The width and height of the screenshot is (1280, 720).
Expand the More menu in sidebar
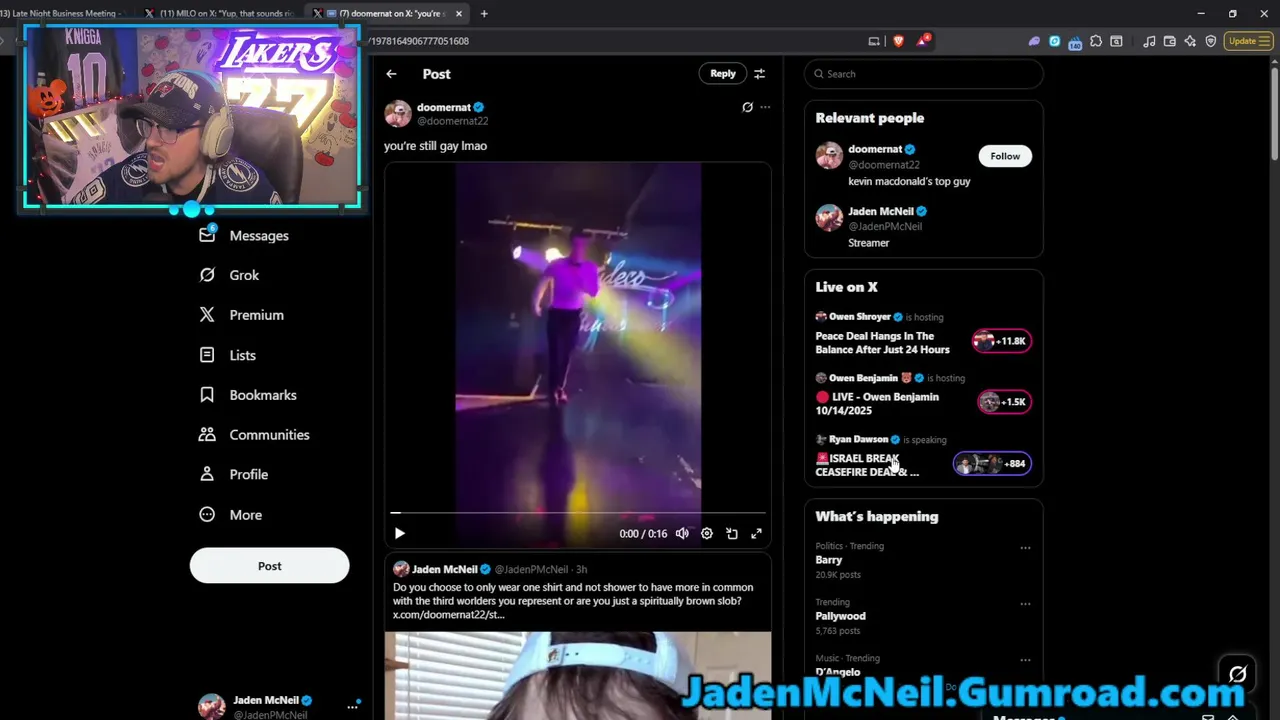pos(231,515)
